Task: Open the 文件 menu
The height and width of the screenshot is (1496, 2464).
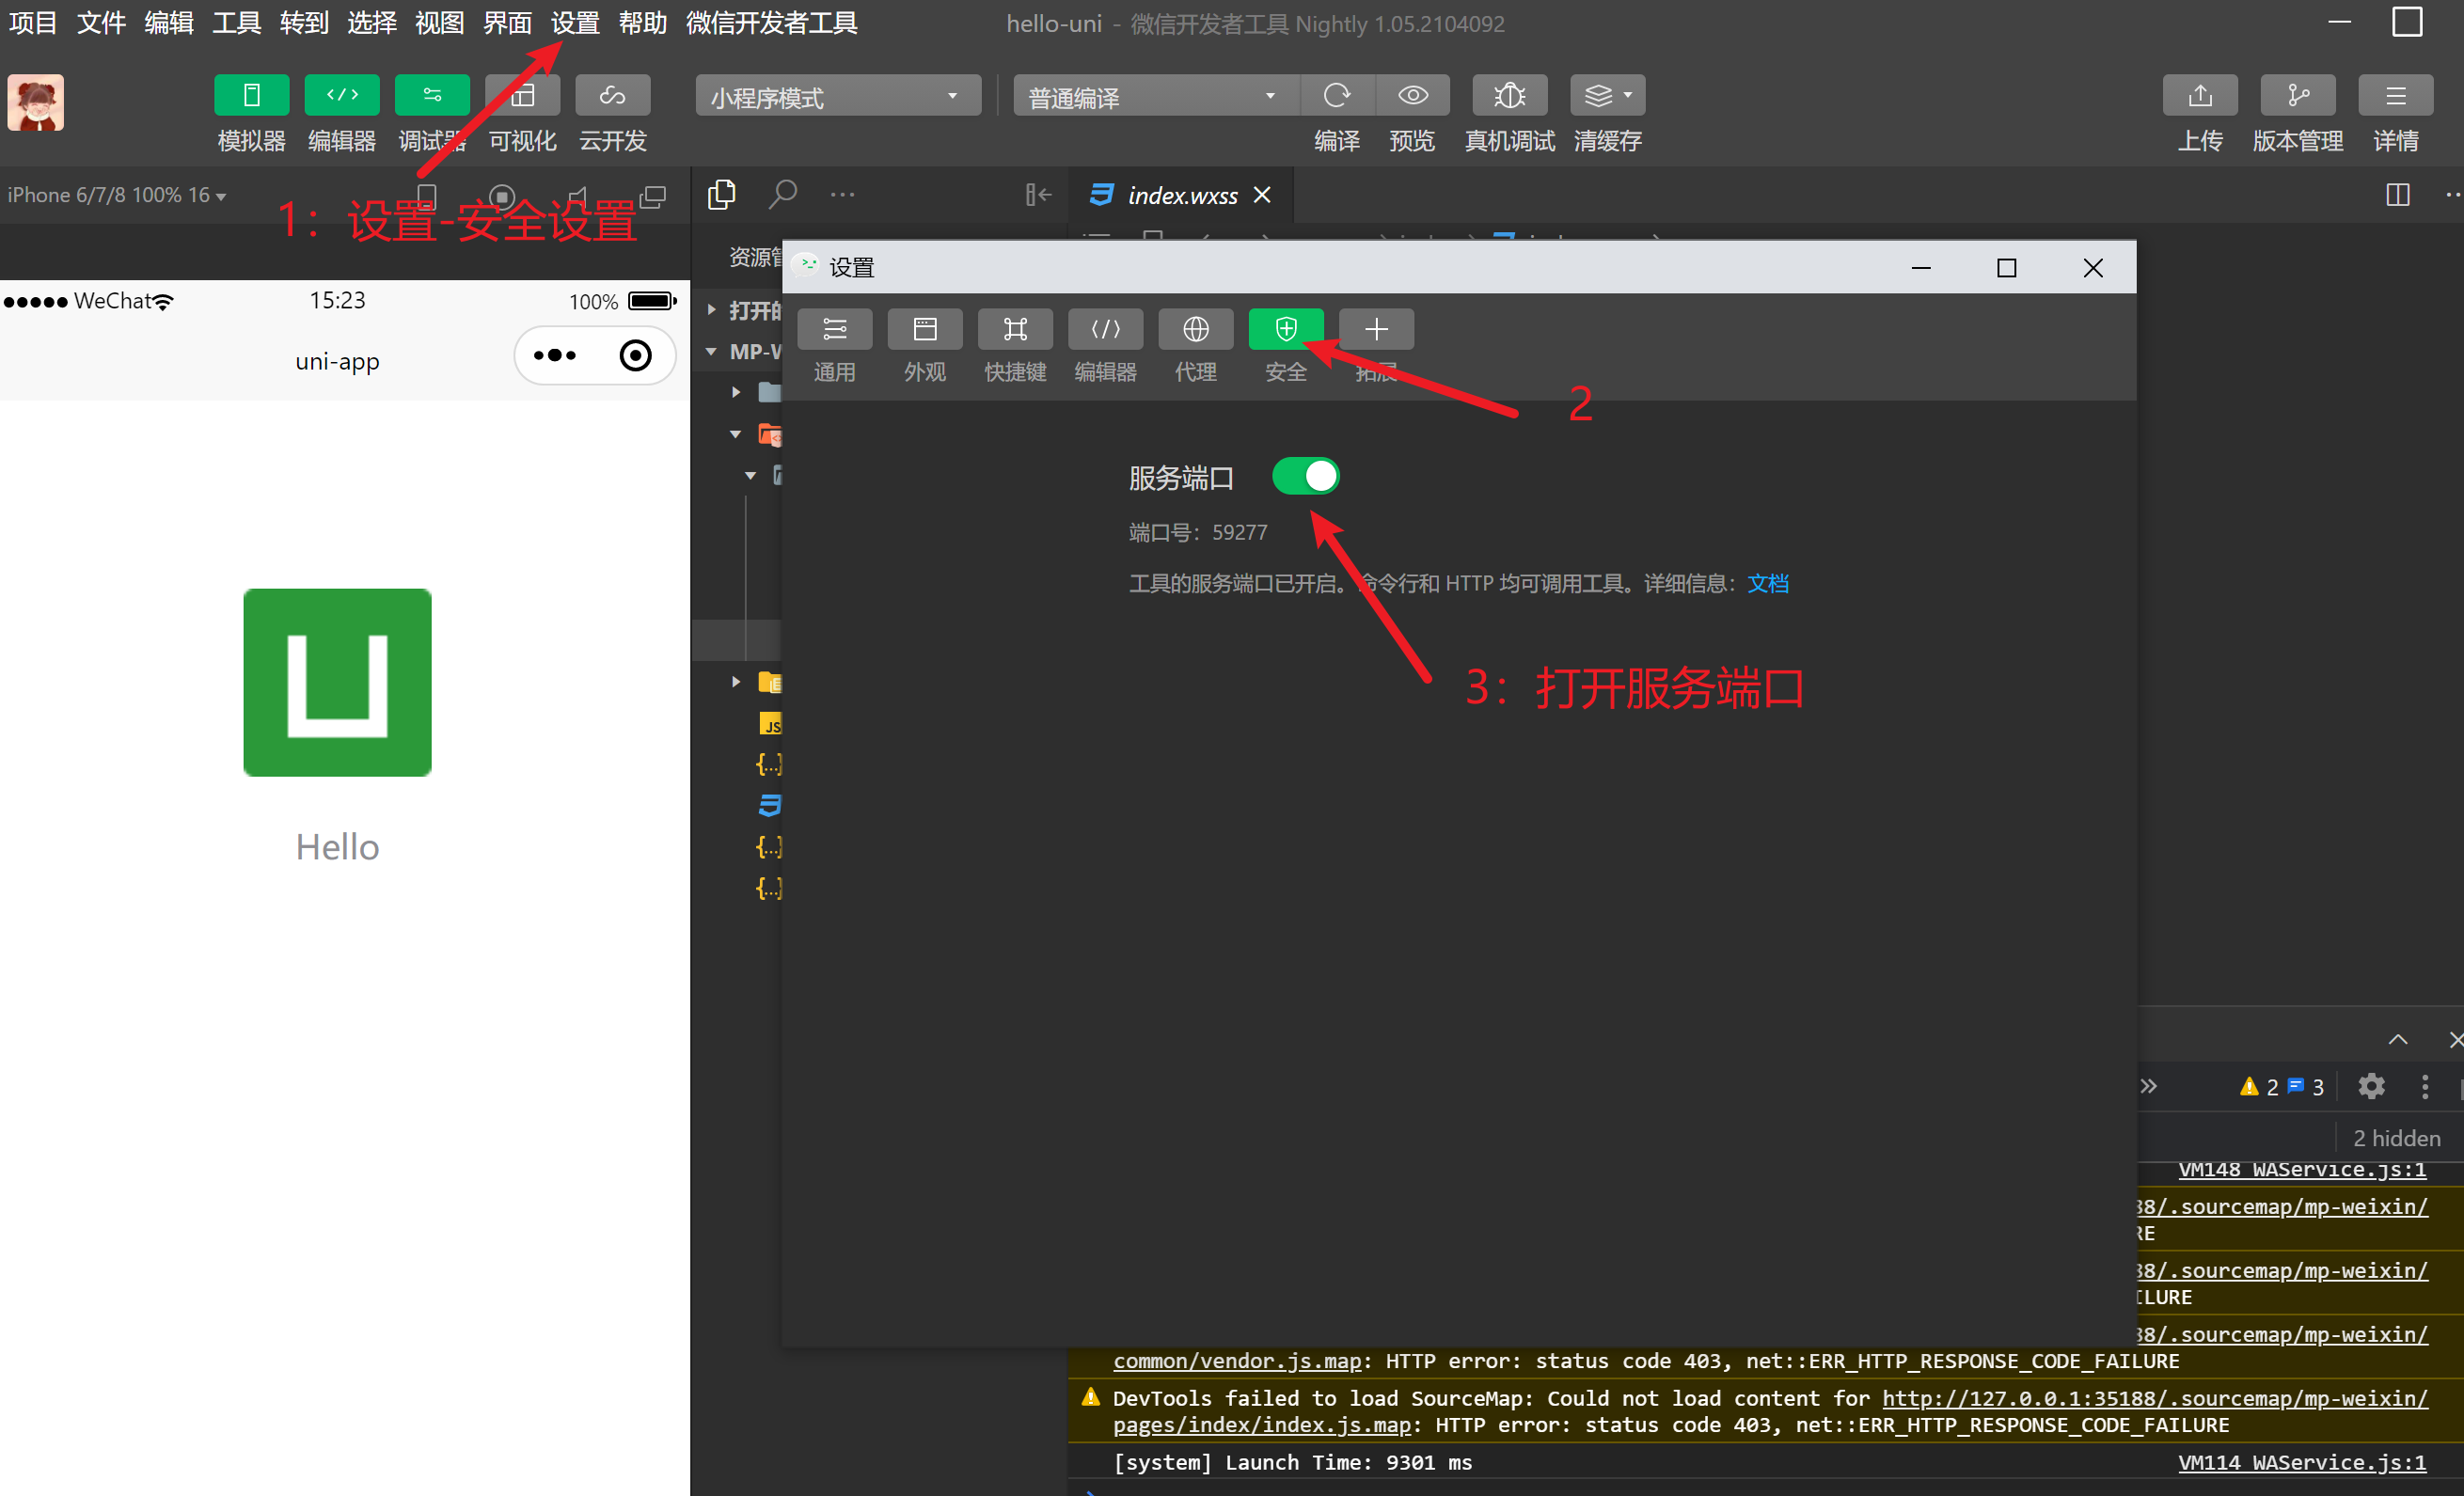Action: 101,23
